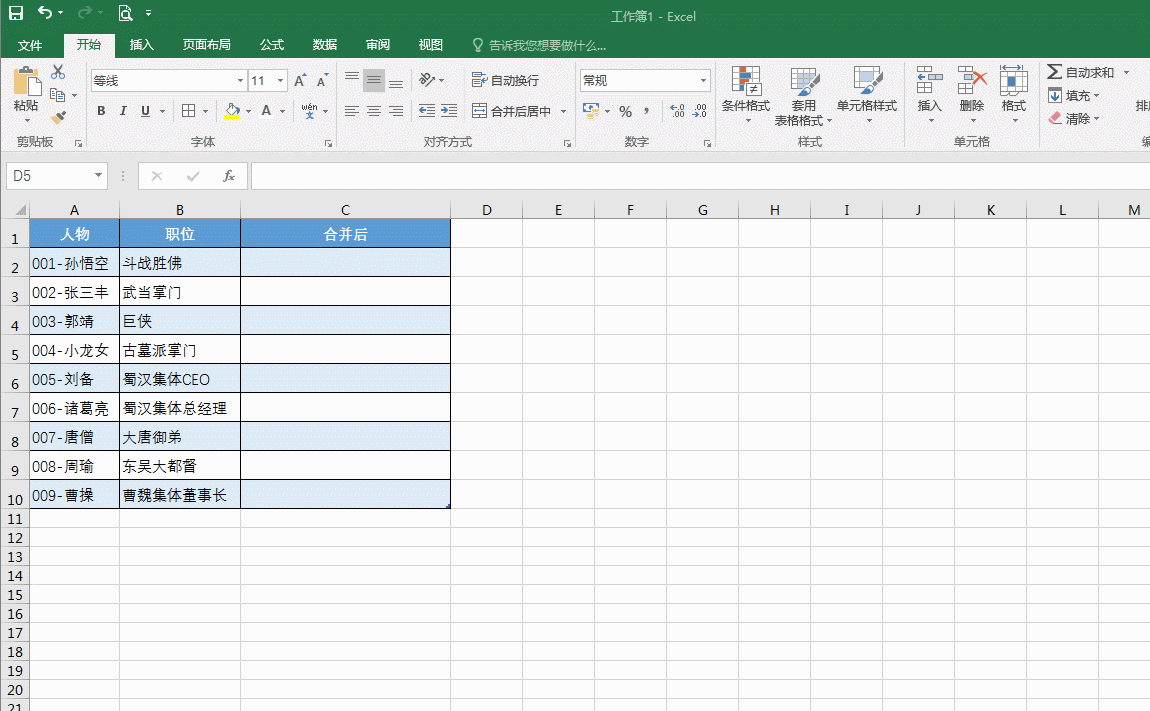Click the Select All corner triangle
This screenshot has width=1150, height=711.
19,210
